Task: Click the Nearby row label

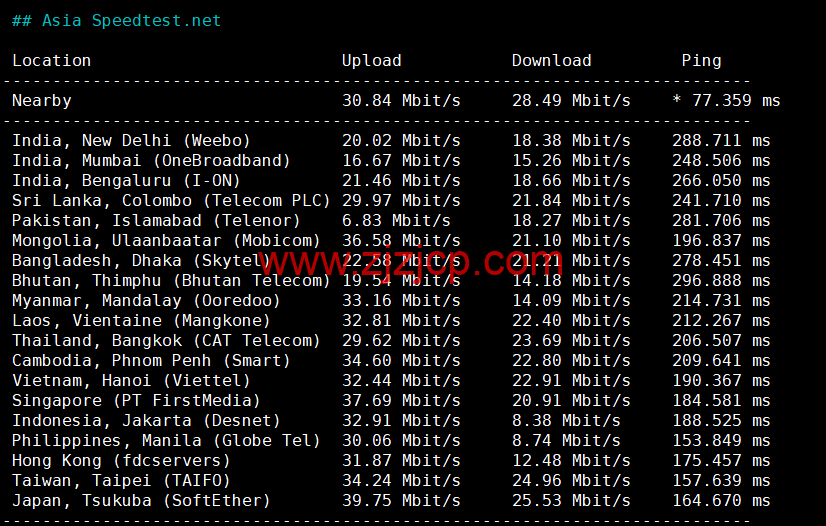Action: (x=41, y=100)
